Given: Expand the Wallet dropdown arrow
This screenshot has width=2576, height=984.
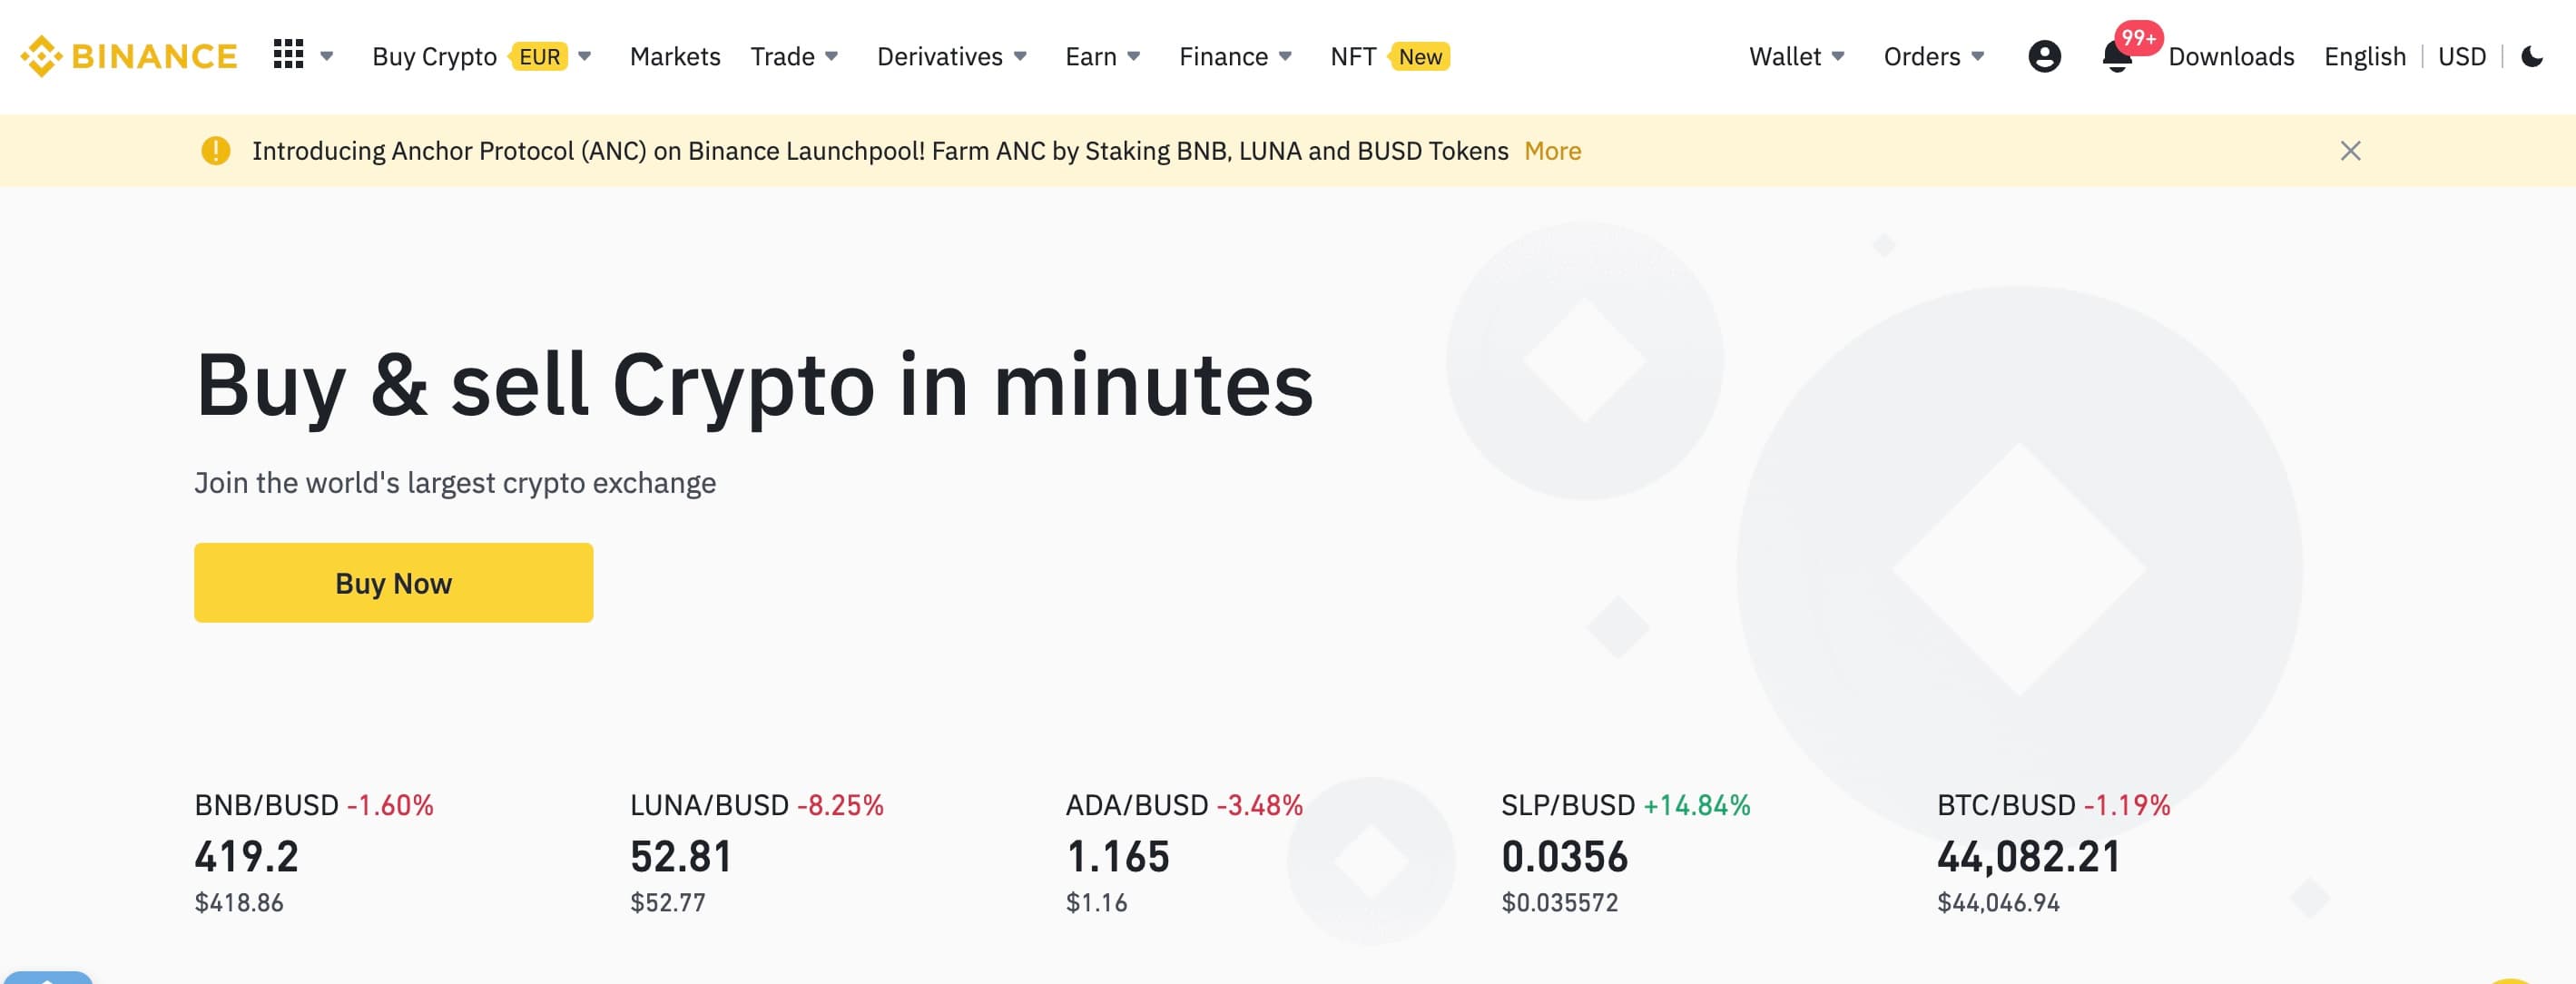Looking at the screenshot, I should point(1838,56).
